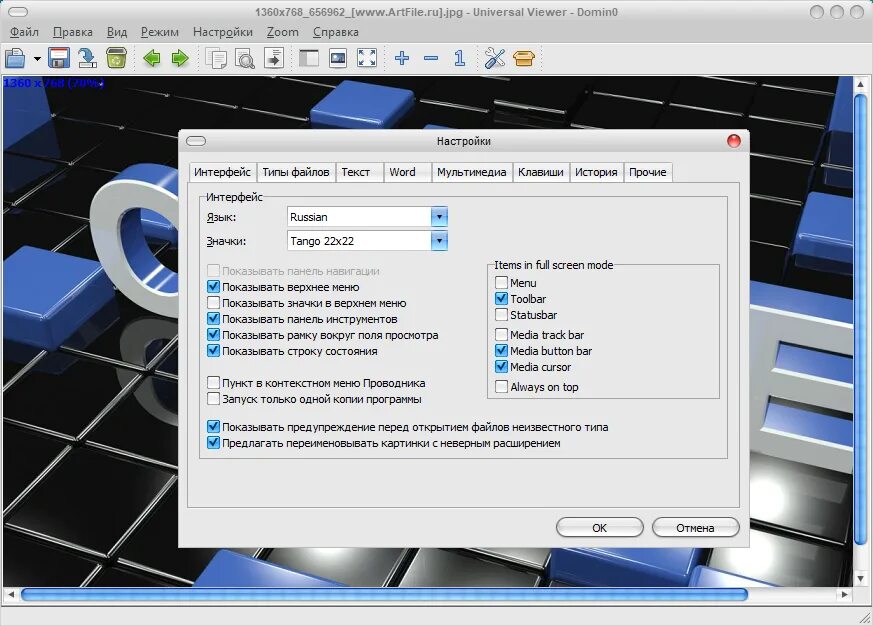
Task: Click the scroll left arrow at bottom
Action: pos(11,595)
